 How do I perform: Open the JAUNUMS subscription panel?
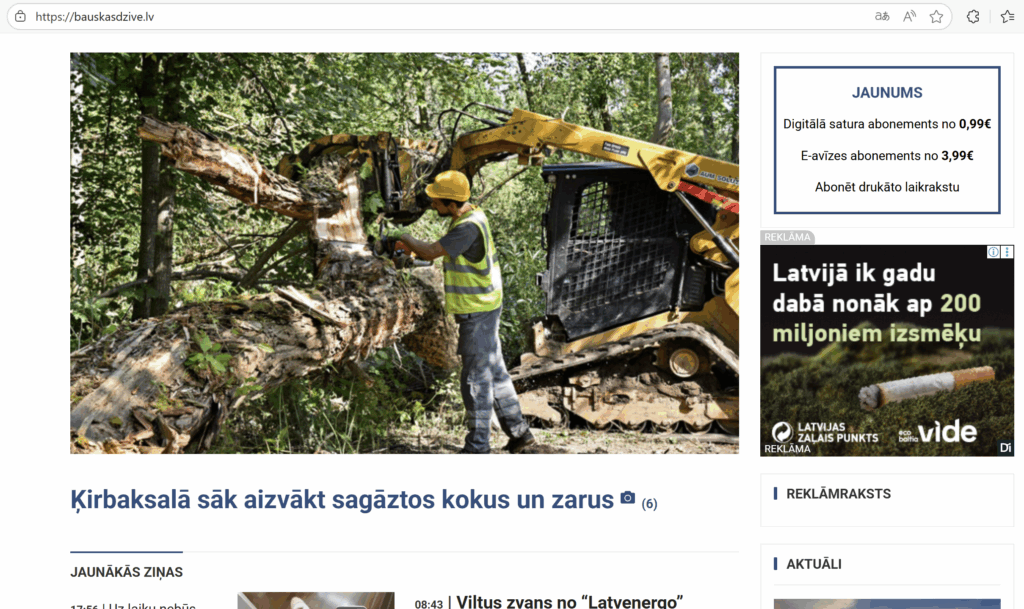(886, 92)
